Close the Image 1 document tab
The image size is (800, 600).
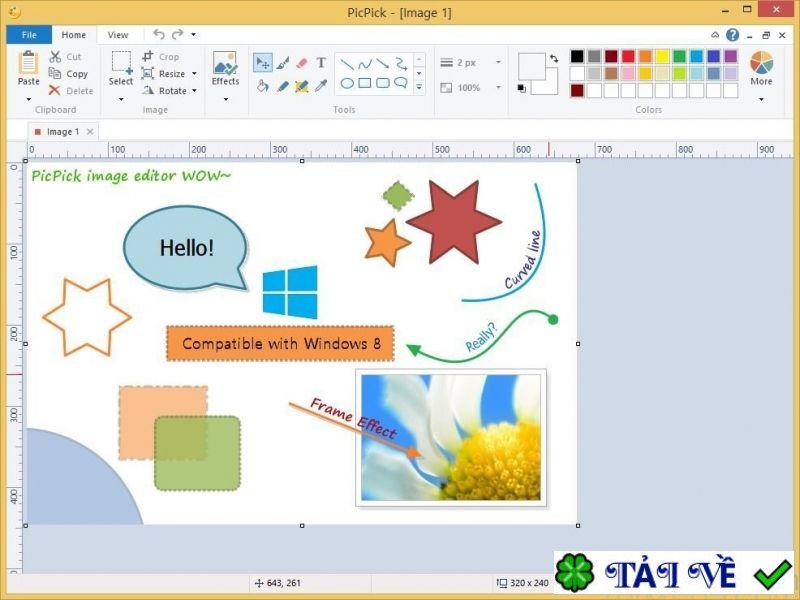click(x=90, y=131)
